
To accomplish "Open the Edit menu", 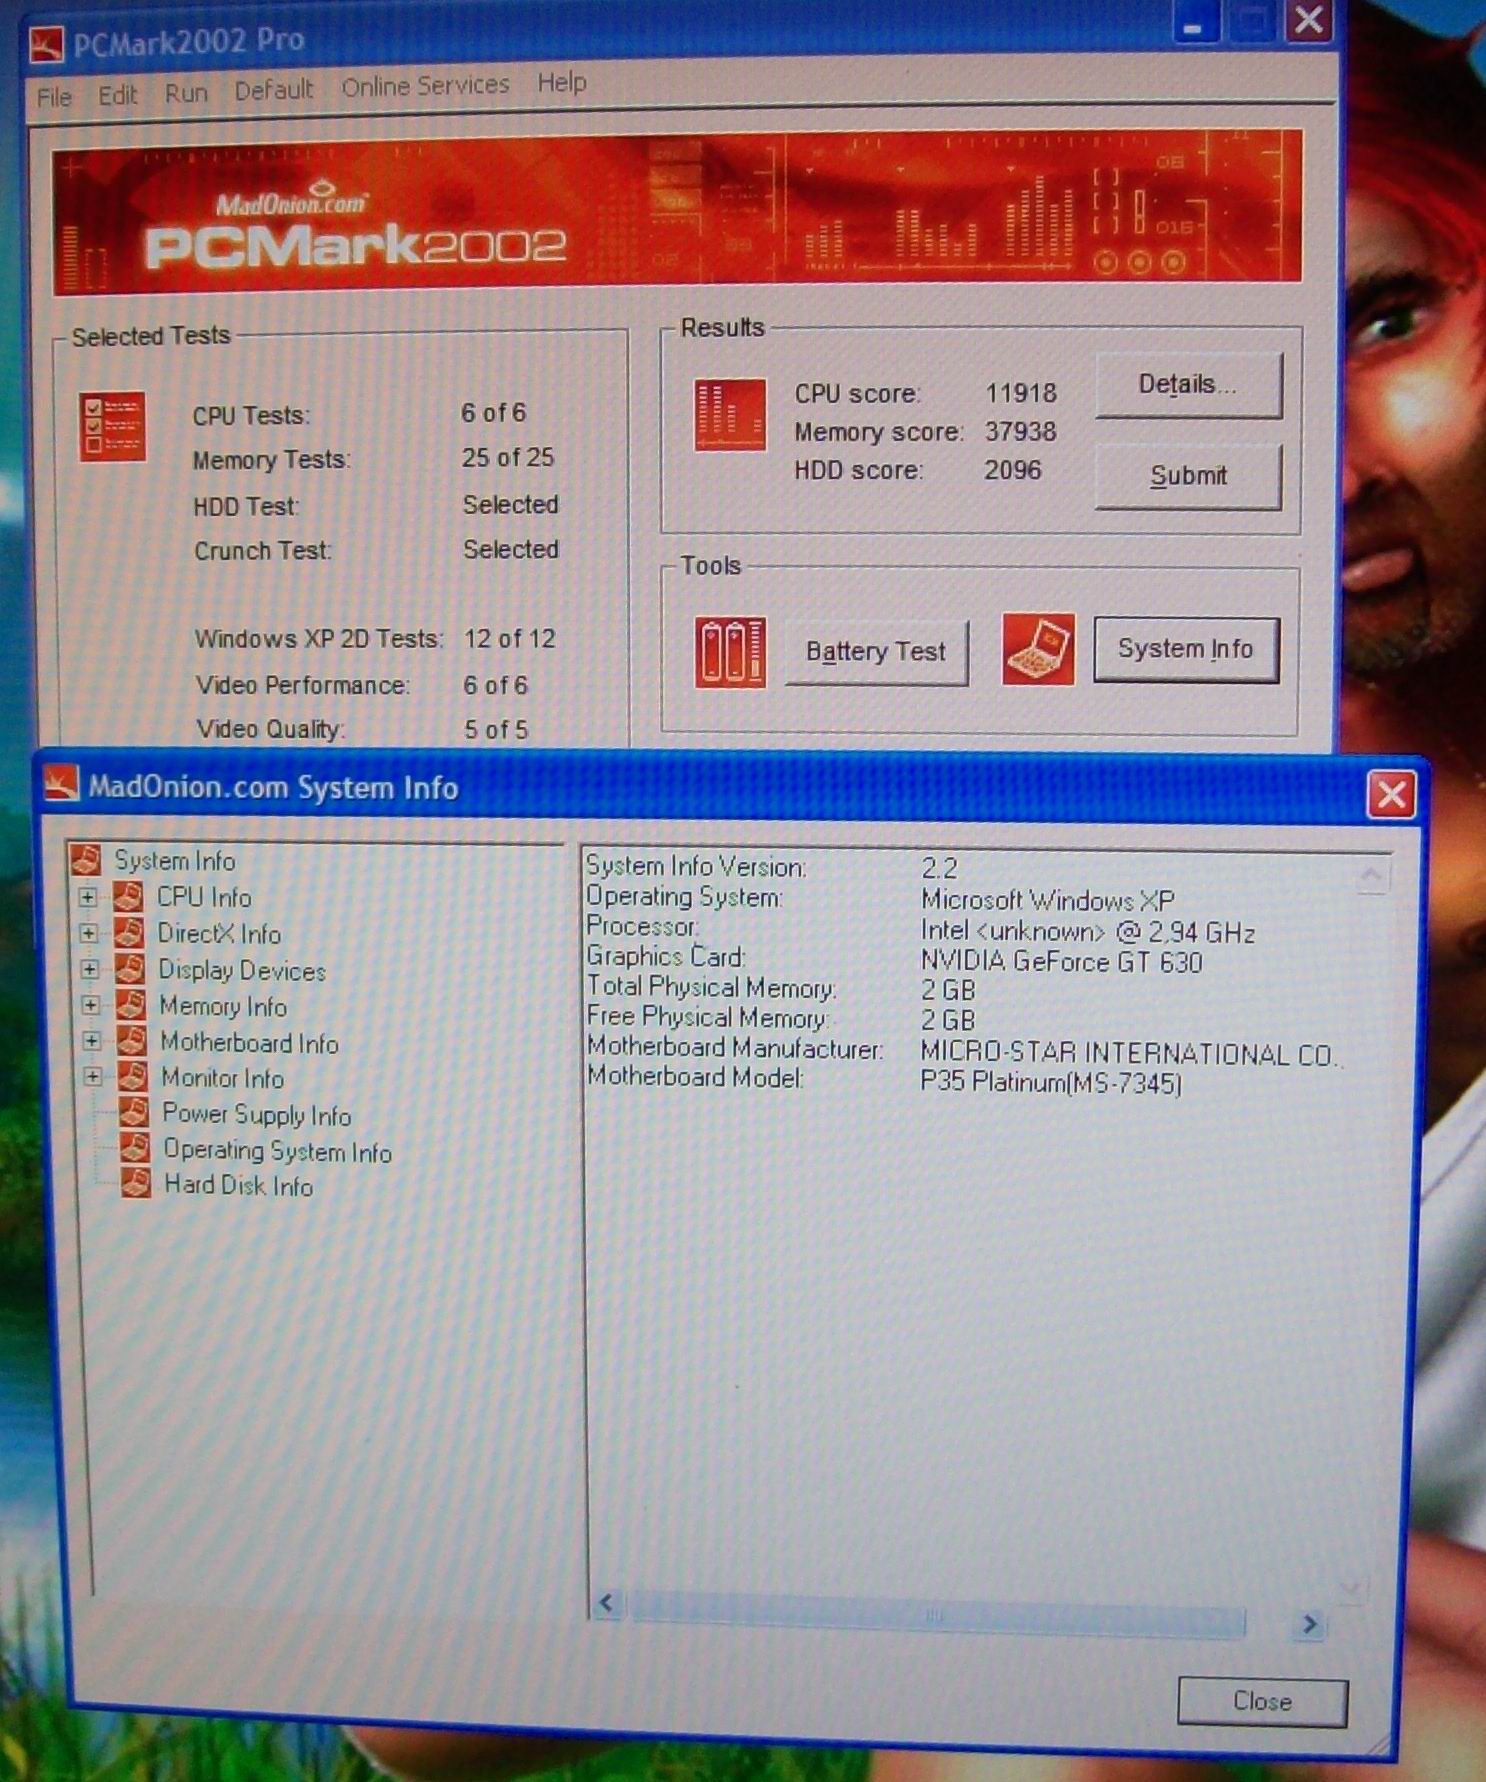I will click(x=117, y=95).
